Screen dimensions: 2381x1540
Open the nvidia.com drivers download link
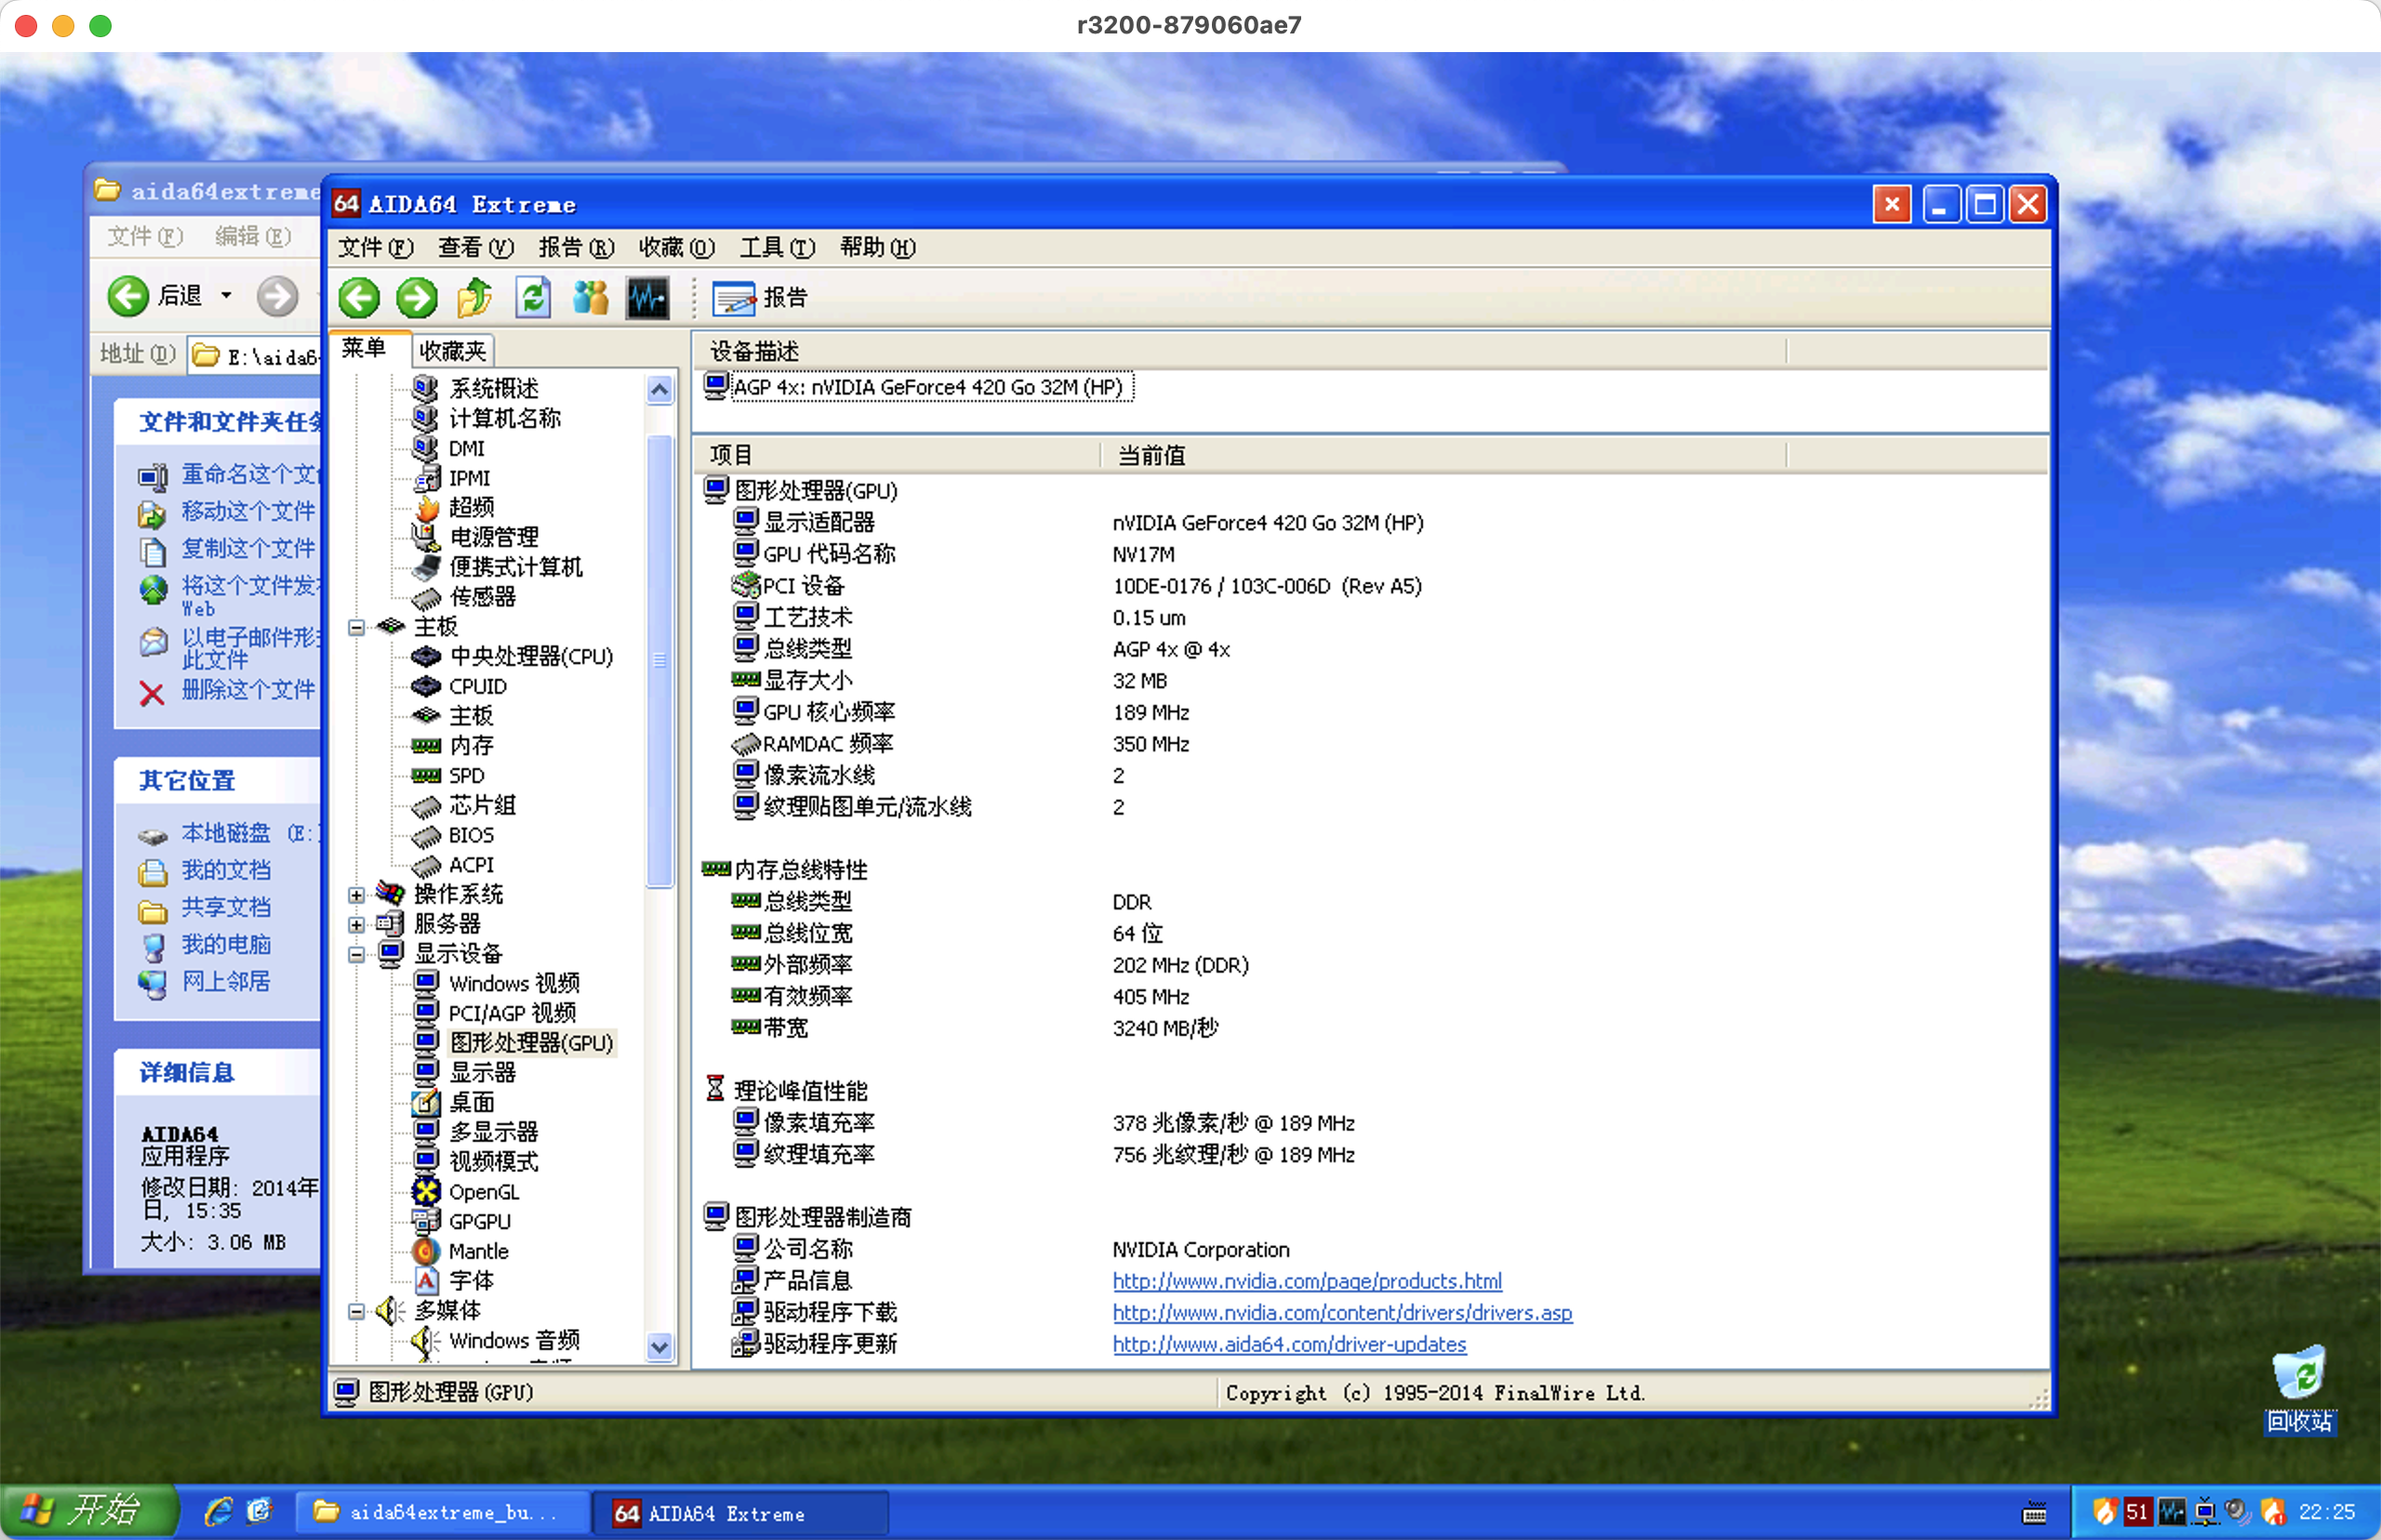pyautogui.click(x=1342, y=1313)
